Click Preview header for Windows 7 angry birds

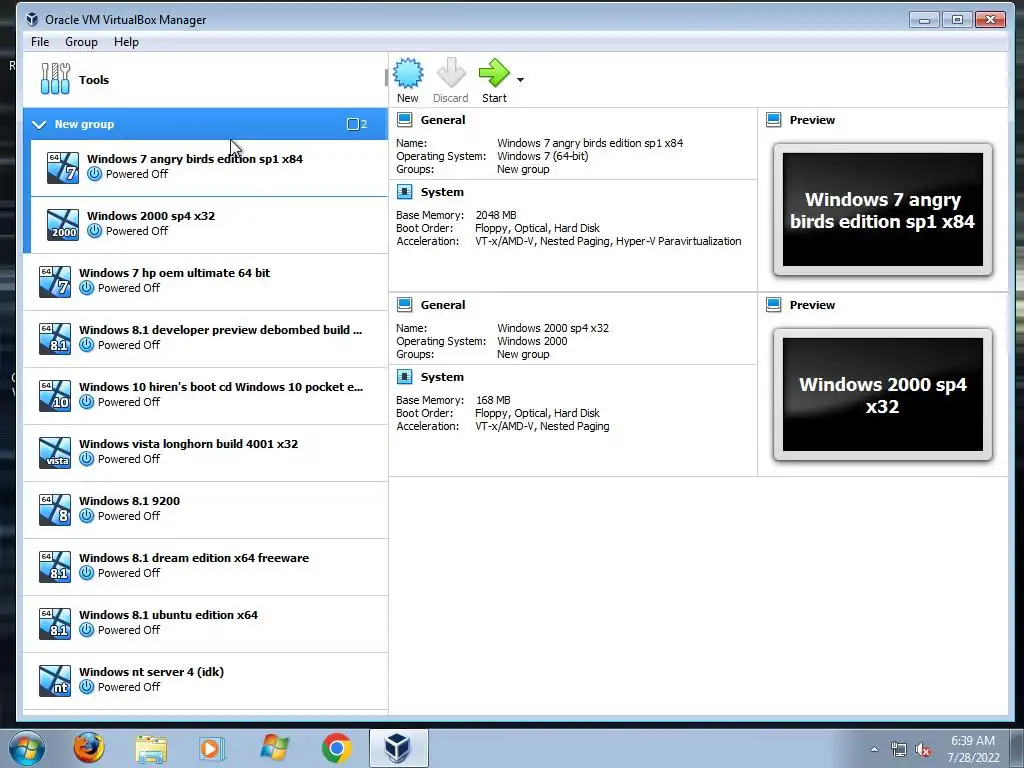(812, 120)
